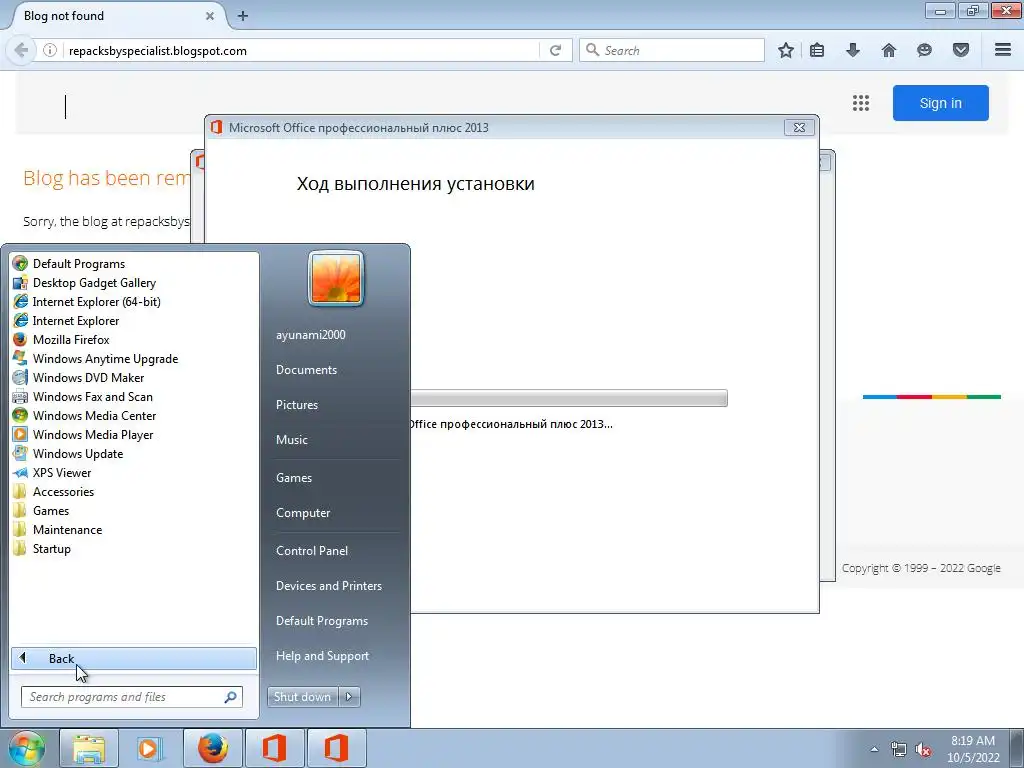Bookmark this page with the star icon

786,50
